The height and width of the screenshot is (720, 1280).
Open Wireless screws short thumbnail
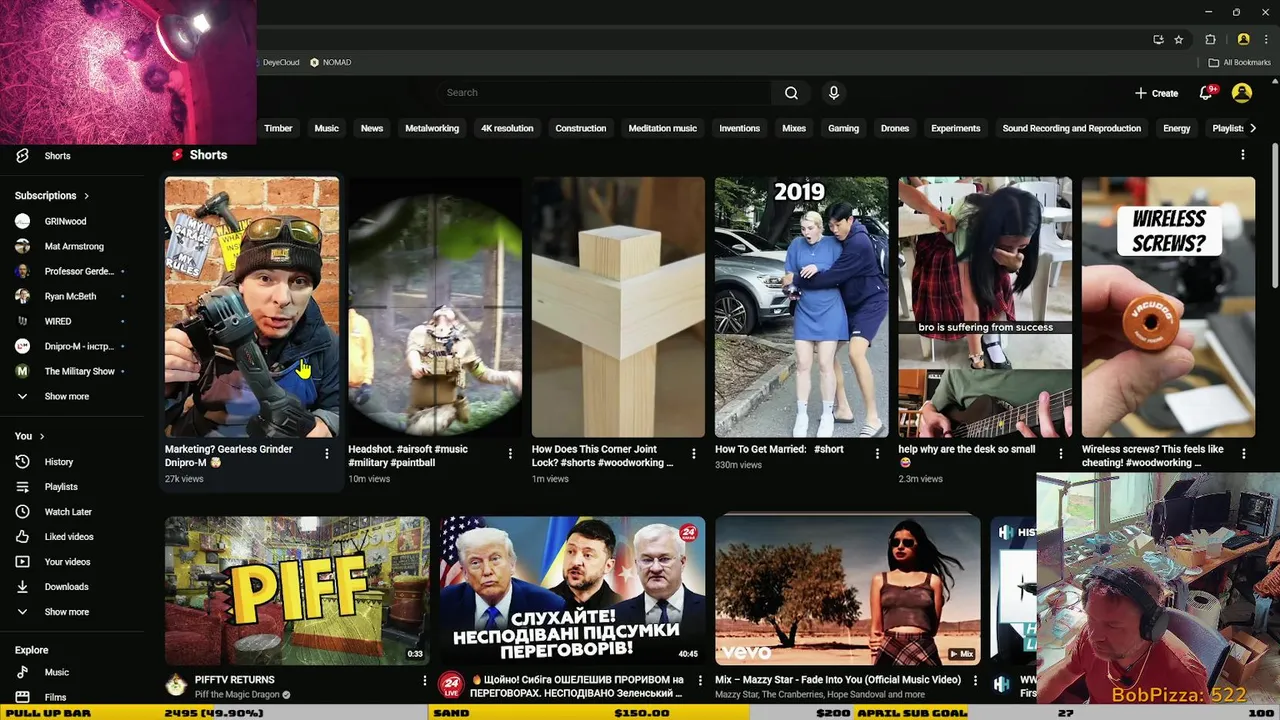1168,307
